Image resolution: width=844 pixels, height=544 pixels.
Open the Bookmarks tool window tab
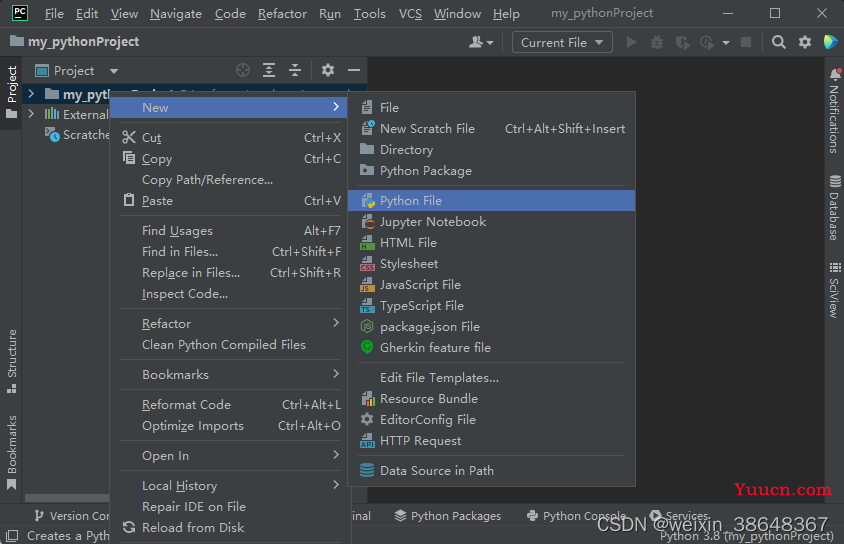pyautogui.click(x=11, y=452)
